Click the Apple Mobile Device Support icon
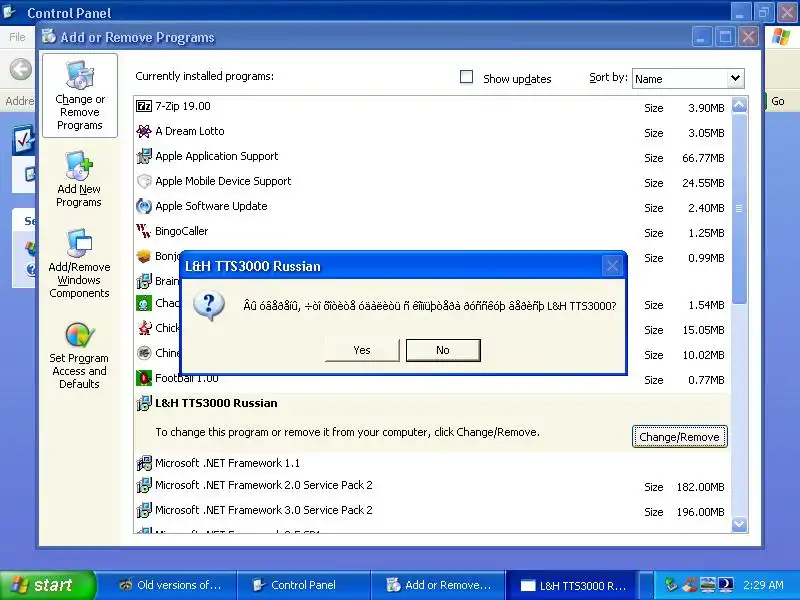Image resolution: width=800 pixels, height=600 pixels. click(144, 181)
